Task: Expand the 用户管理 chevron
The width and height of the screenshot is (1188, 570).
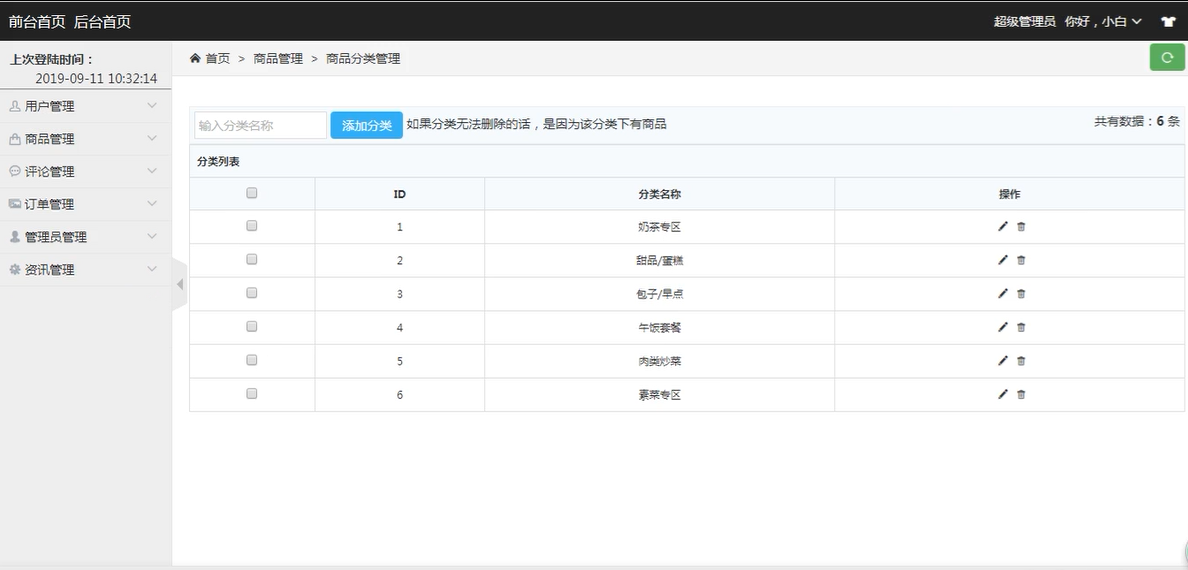Action: tap(152, 106)
